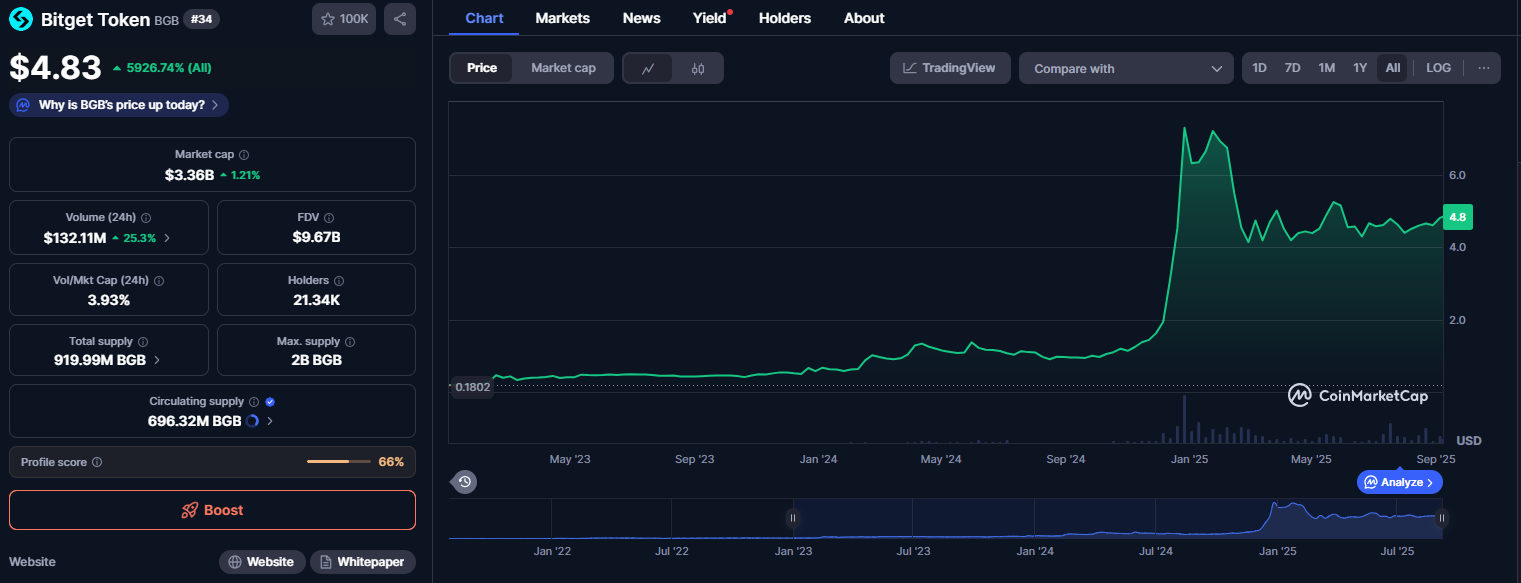
Task: Click the USD currency label on chart
Action: point(1469,441)
